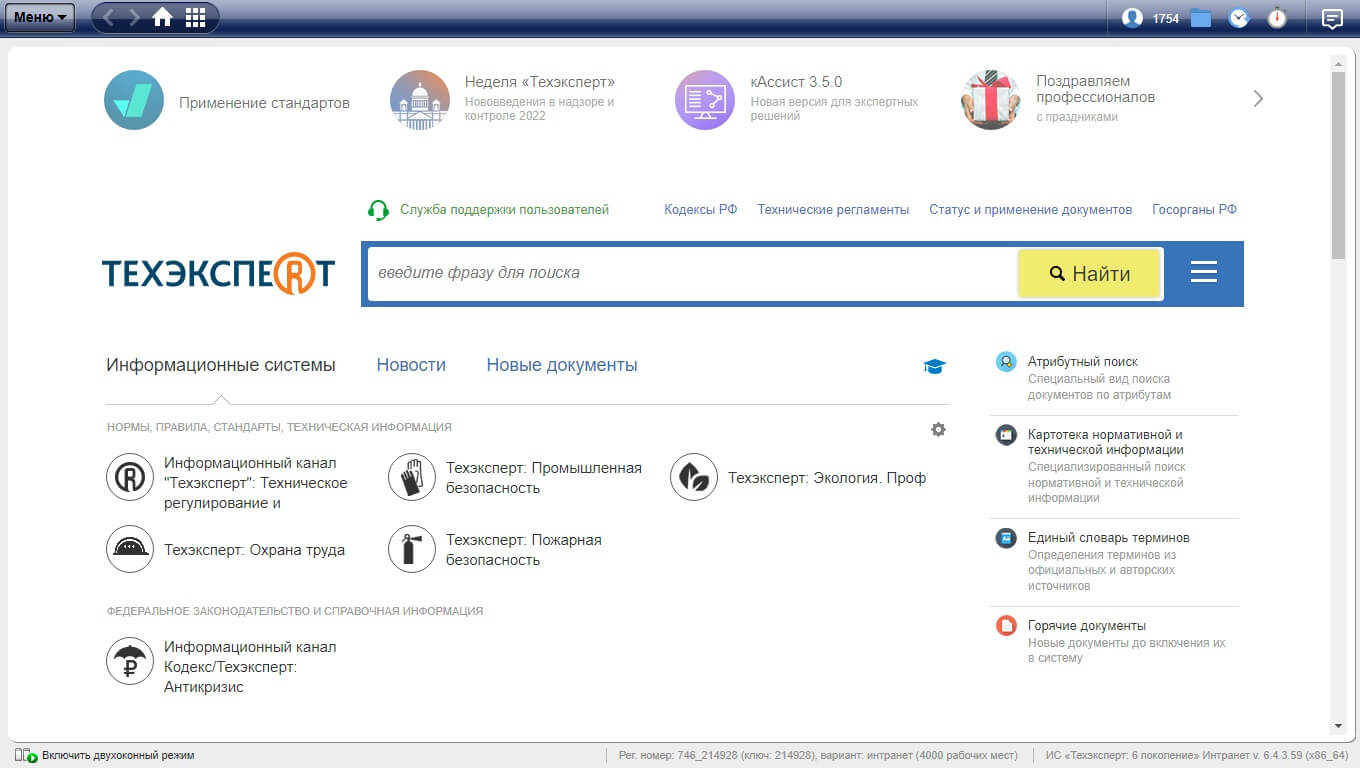Click the Применение стандартов banner icon

click(134, 100)
